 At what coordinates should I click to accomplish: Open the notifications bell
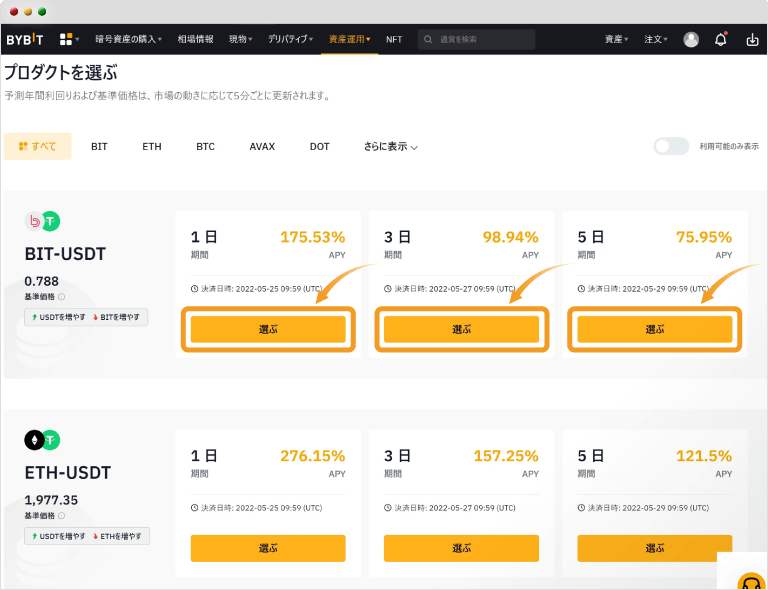point(720,39)
